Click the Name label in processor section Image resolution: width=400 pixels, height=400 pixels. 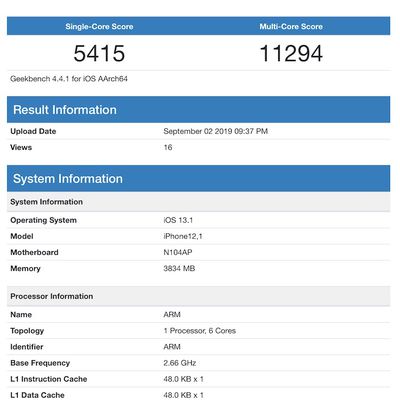(x=21, y=315)
